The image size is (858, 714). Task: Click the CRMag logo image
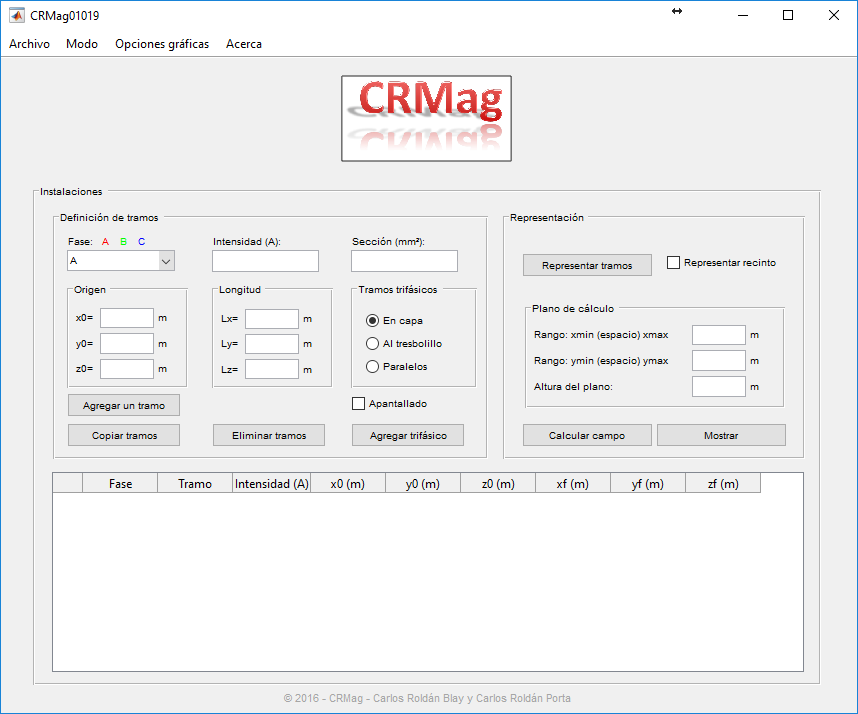tap(426, 118)
